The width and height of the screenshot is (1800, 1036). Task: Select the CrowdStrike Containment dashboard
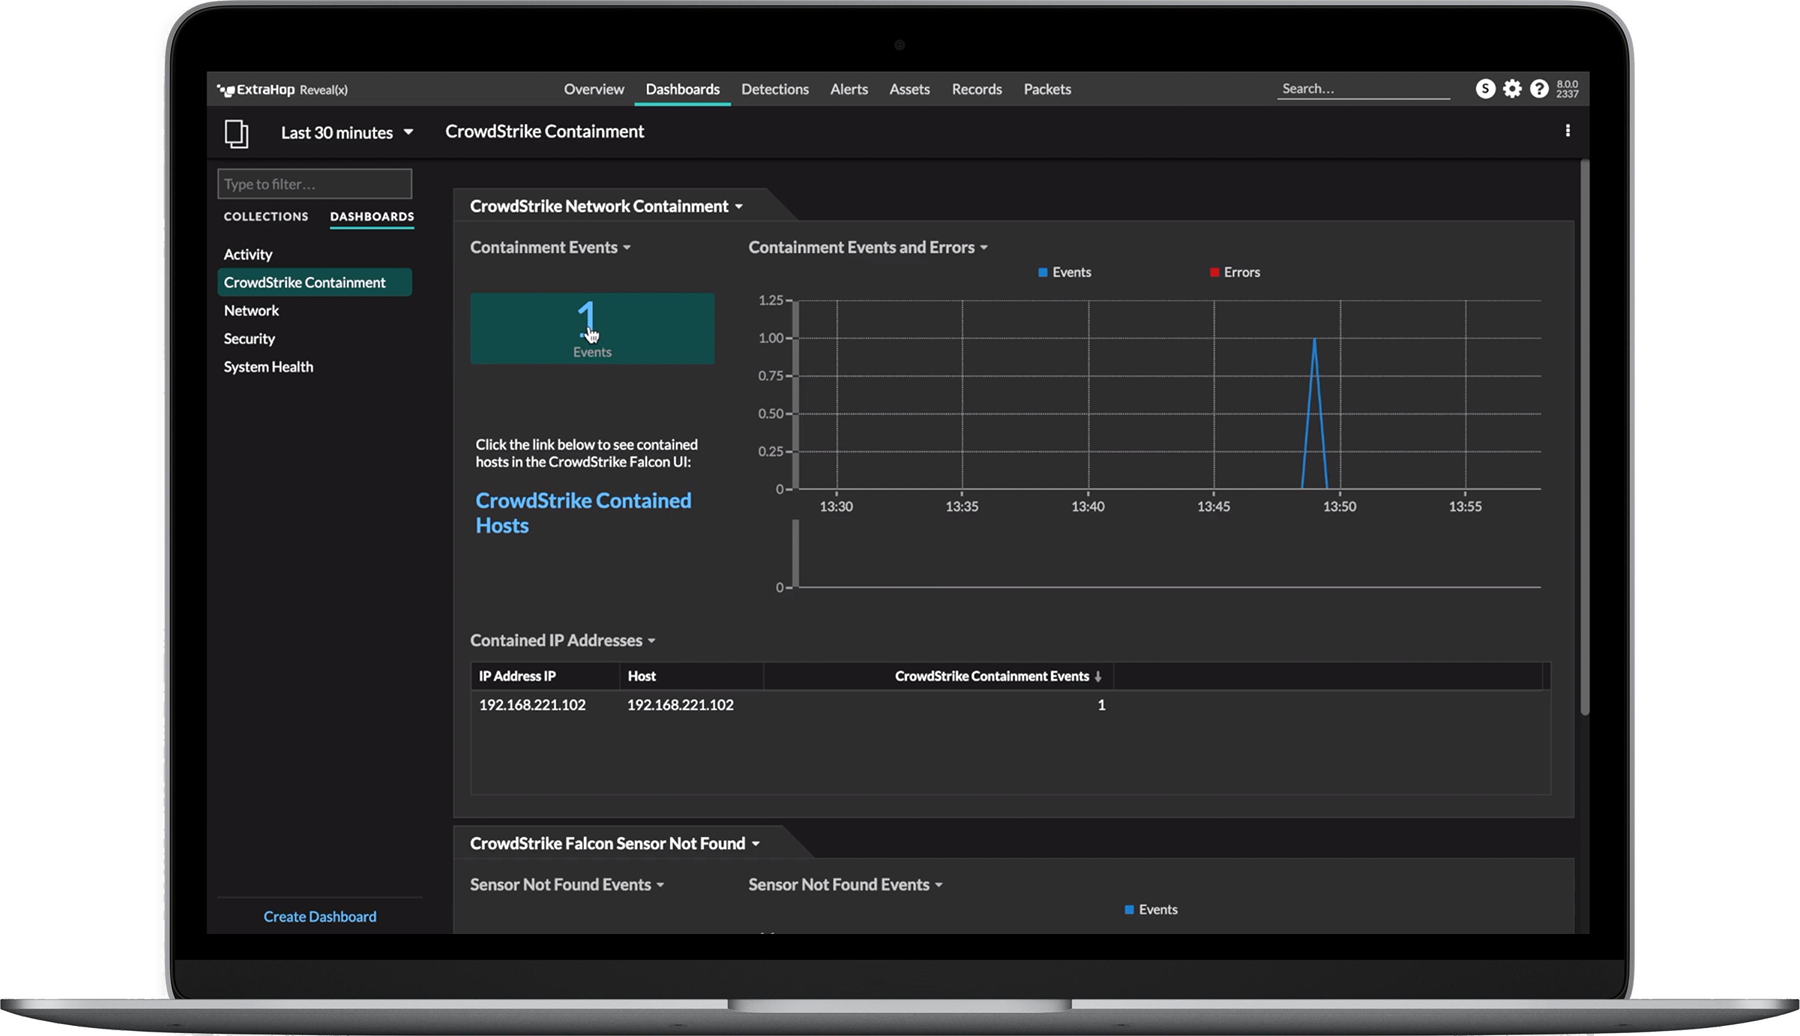[314, 282]
